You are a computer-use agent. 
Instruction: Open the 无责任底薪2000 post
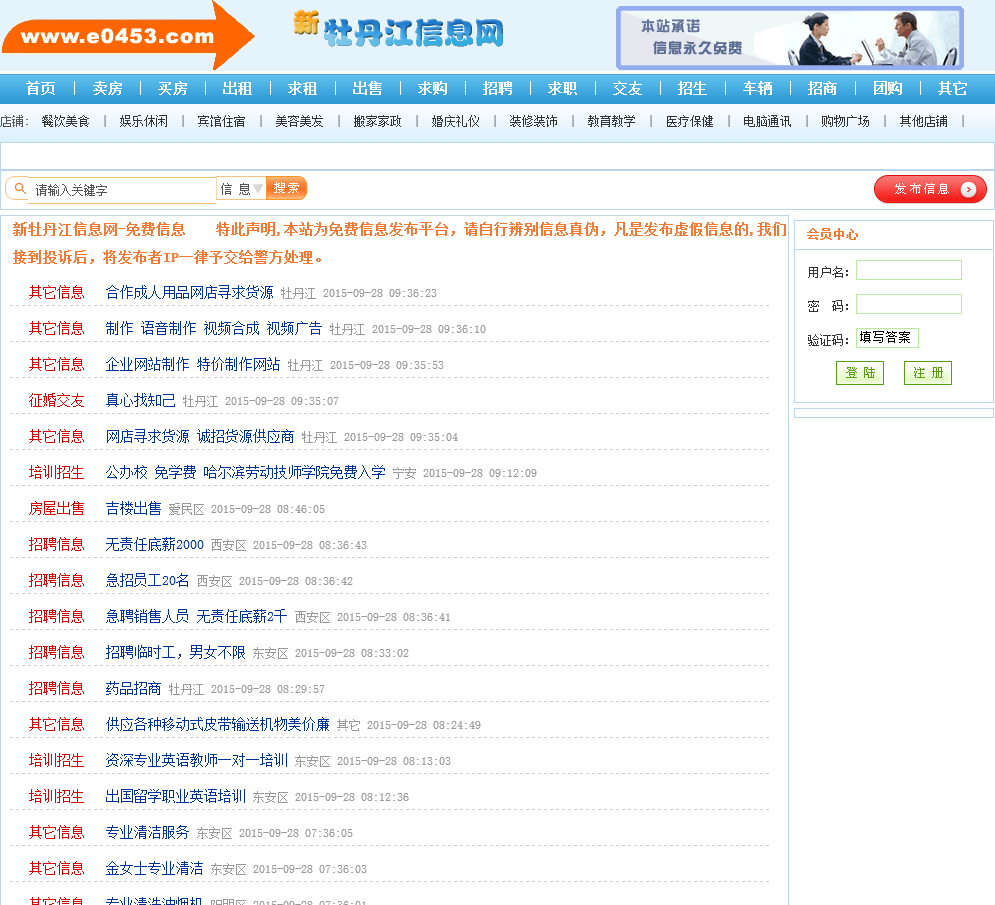[155, 545]
